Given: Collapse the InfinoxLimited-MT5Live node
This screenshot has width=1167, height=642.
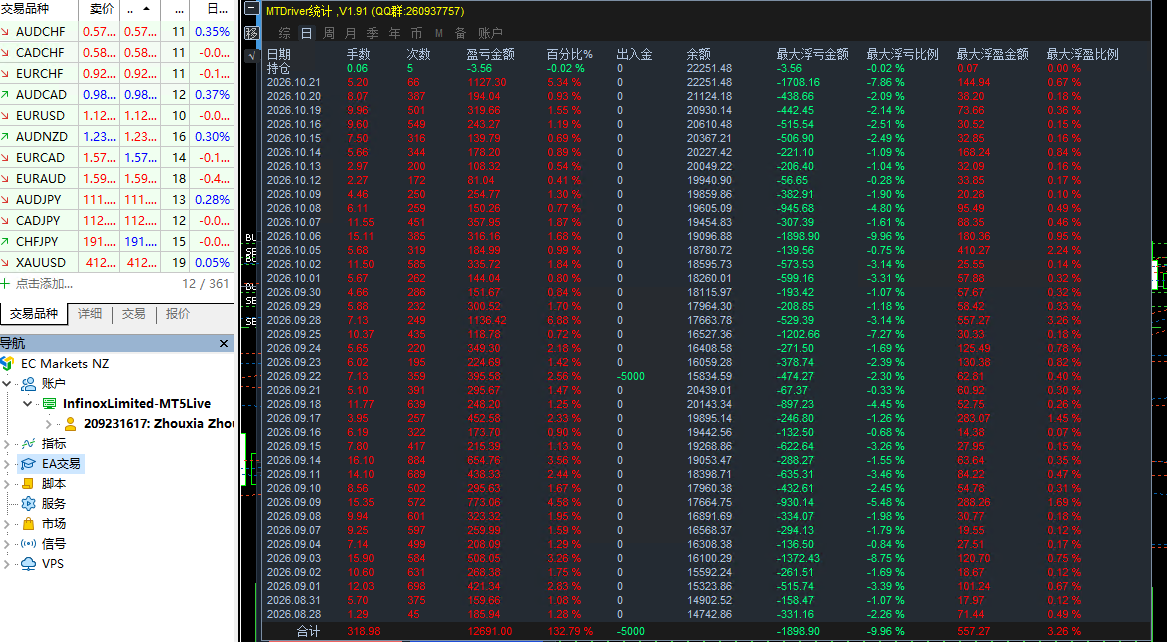Looking at the screenshot, I should (28, 404).
